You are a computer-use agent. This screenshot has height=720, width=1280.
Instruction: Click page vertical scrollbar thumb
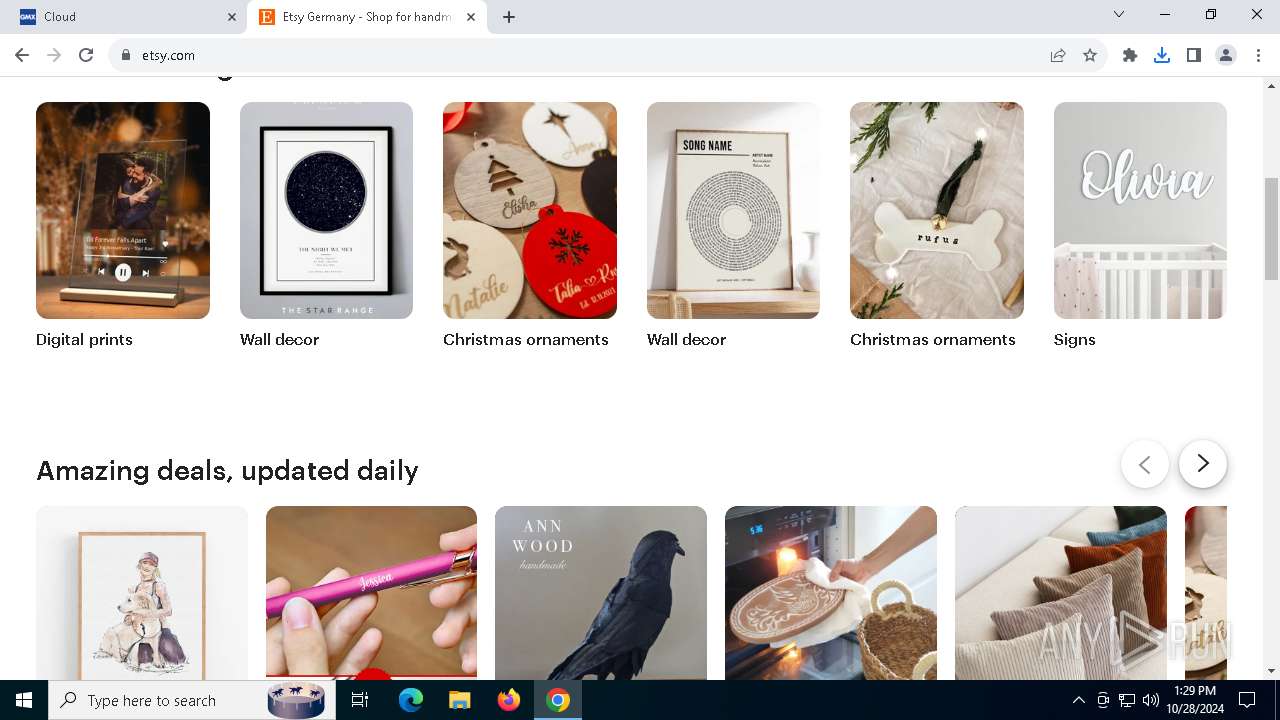pos(1271,228)
